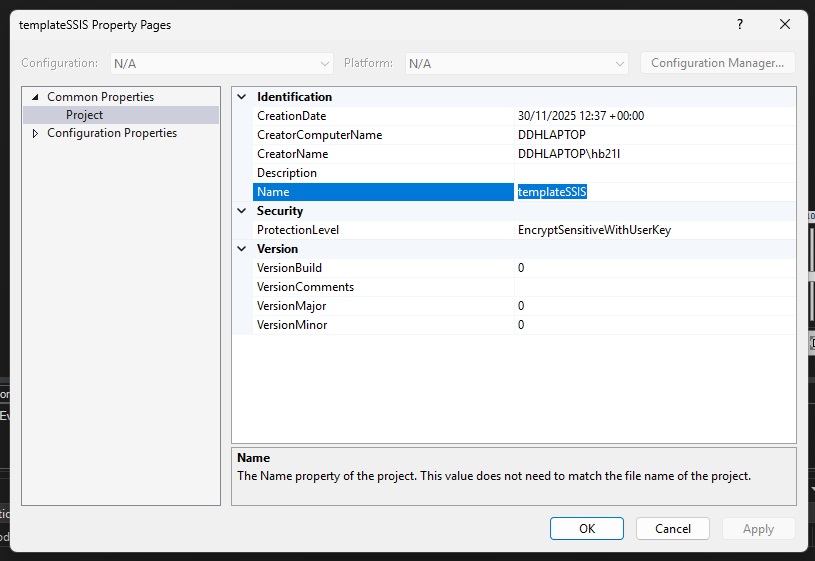The height and width of the screenshot is (561, 815).
Task: Click the CreatorComputerName property row
Action: [x=319, y=135]
